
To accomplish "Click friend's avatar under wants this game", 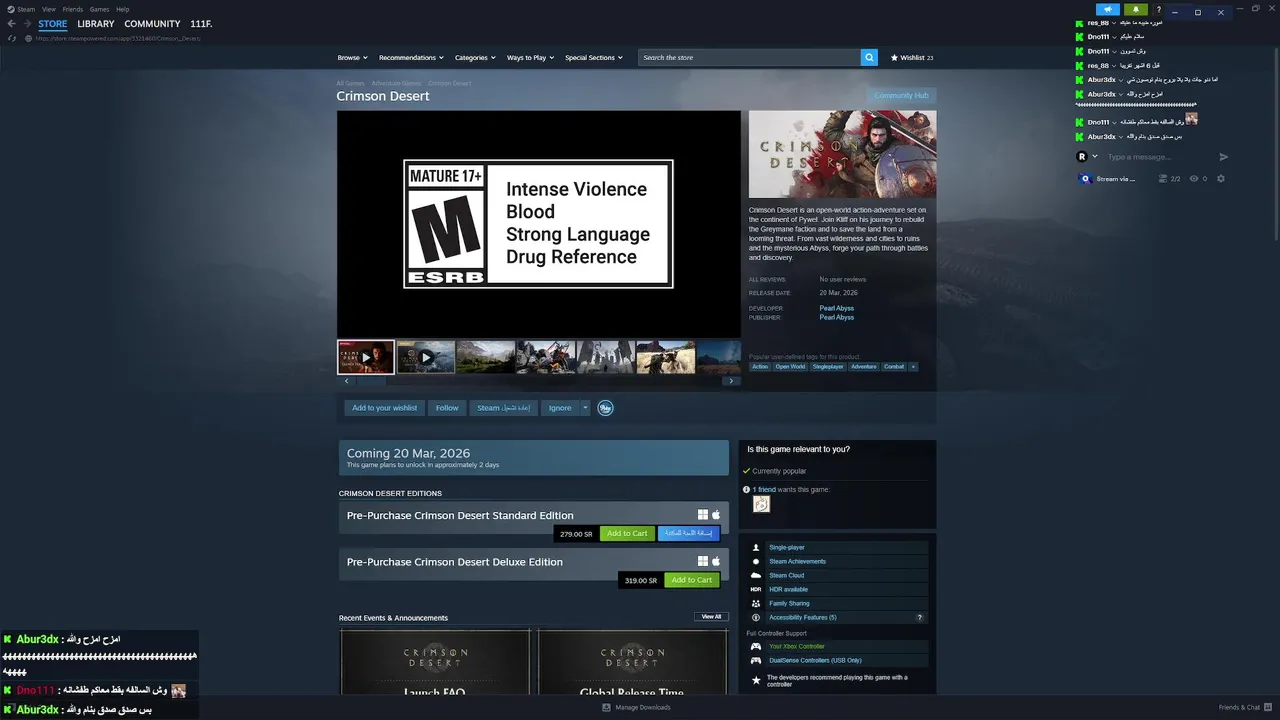I will [761, 505].
